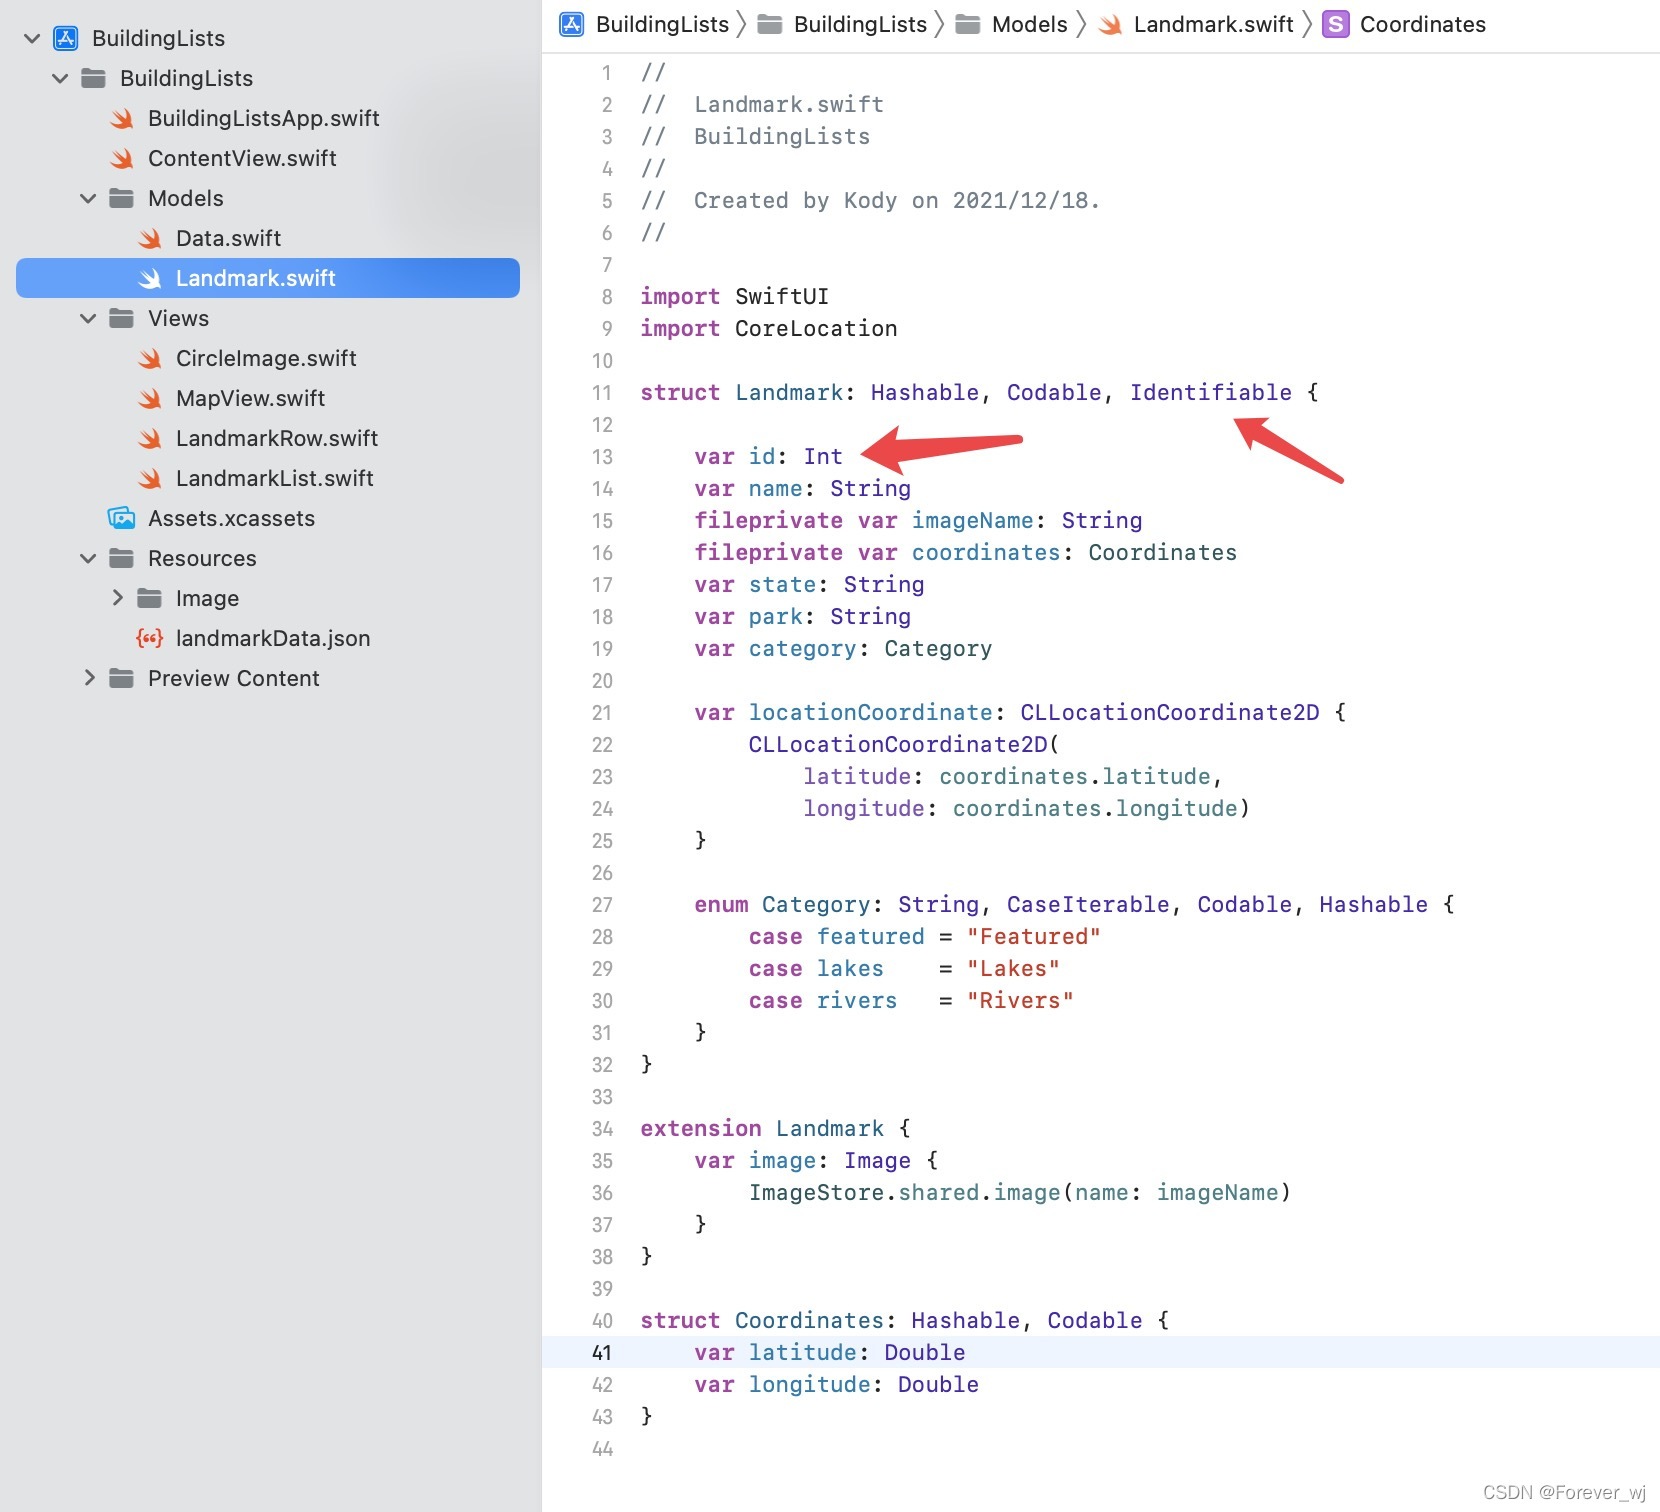1660x1512 pixels.
Task: Click the Swift icon beside LandmarkRow.swift
Action: [150, 438]
